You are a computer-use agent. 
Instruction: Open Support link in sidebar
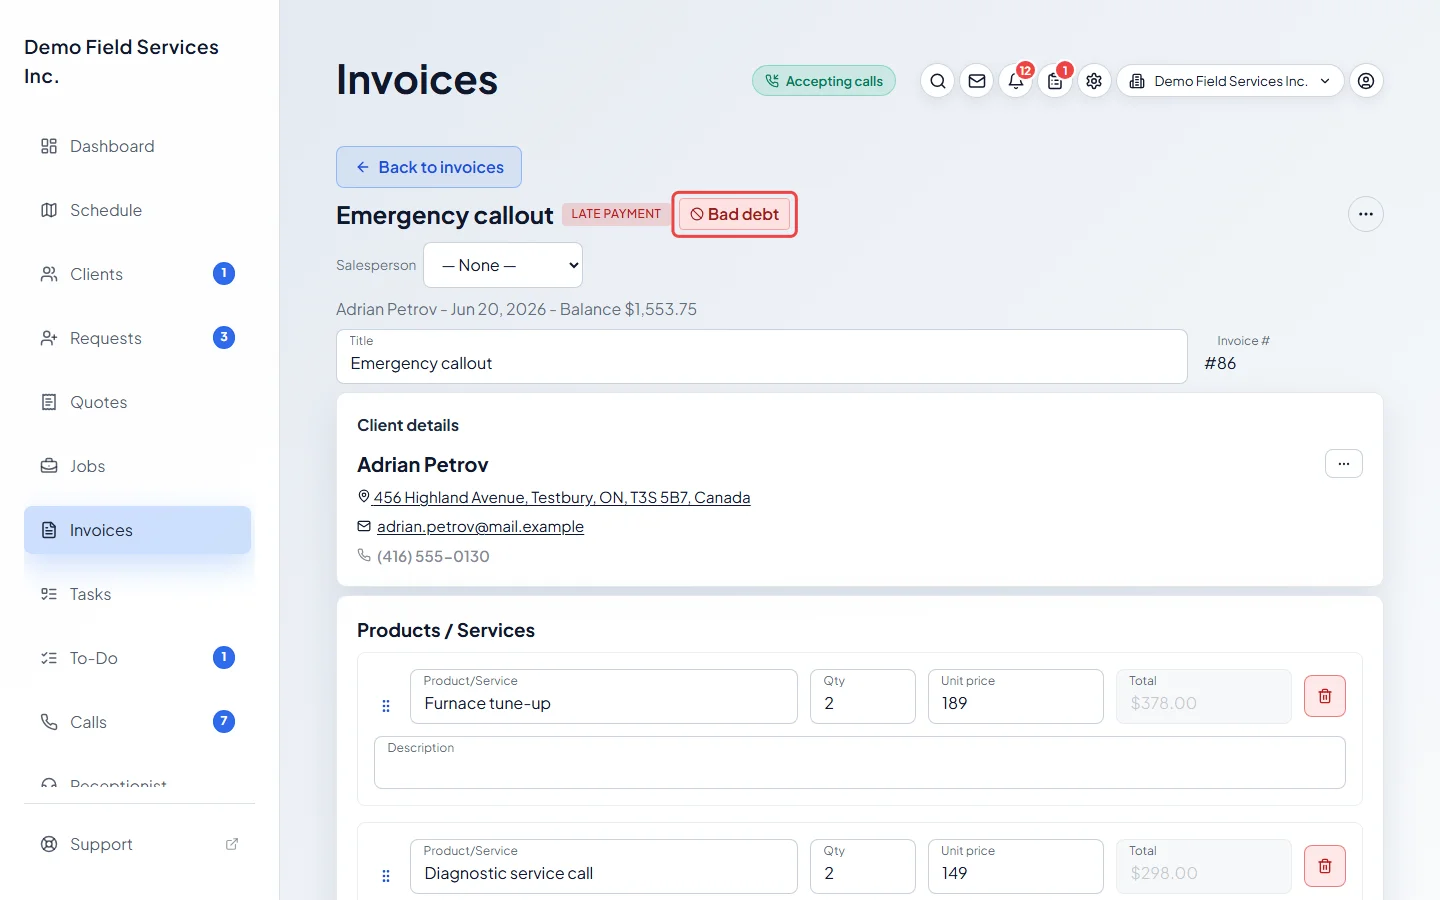tap(138, 844)
